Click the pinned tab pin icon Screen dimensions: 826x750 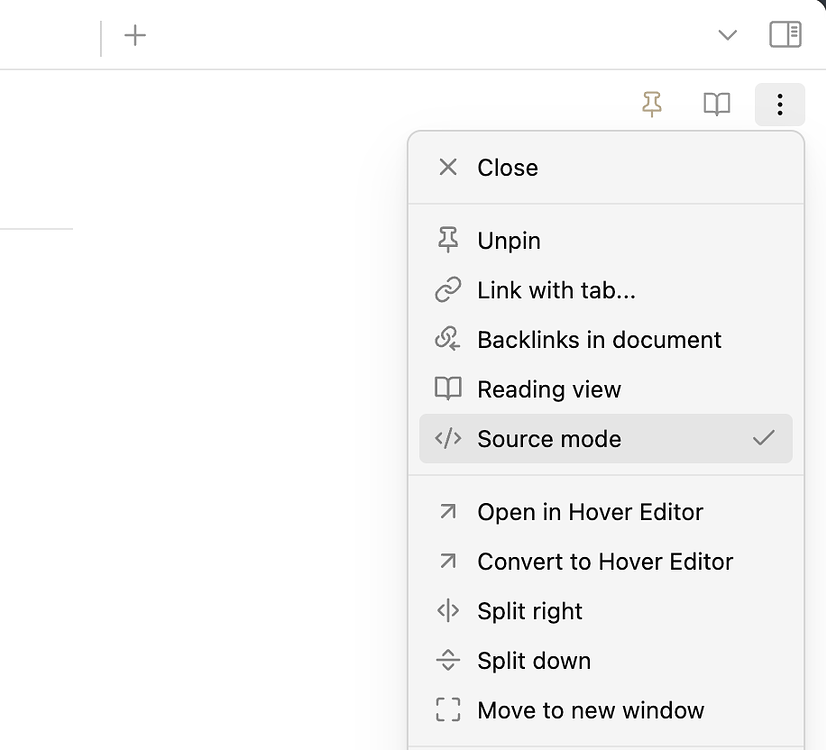click(652, 104)
